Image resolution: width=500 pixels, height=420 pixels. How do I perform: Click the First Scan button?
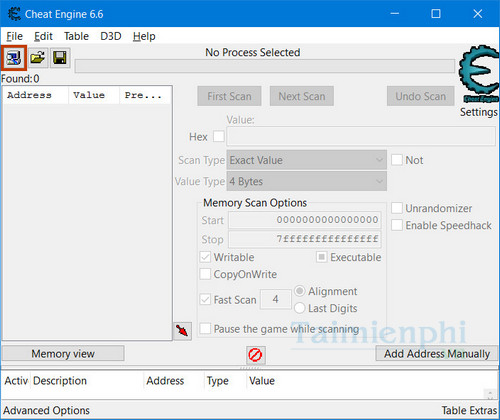tap(229, 96)
